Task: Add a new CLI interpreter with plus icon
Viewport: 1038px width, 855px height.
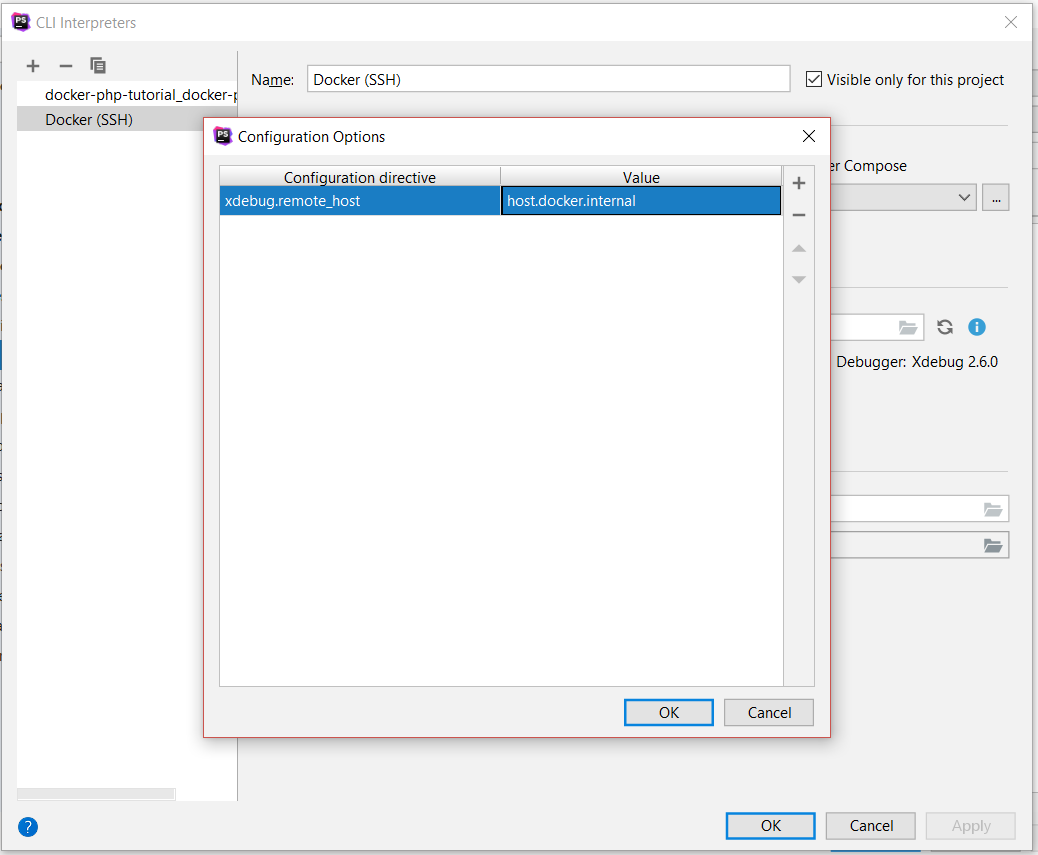Action: [33, 66]
